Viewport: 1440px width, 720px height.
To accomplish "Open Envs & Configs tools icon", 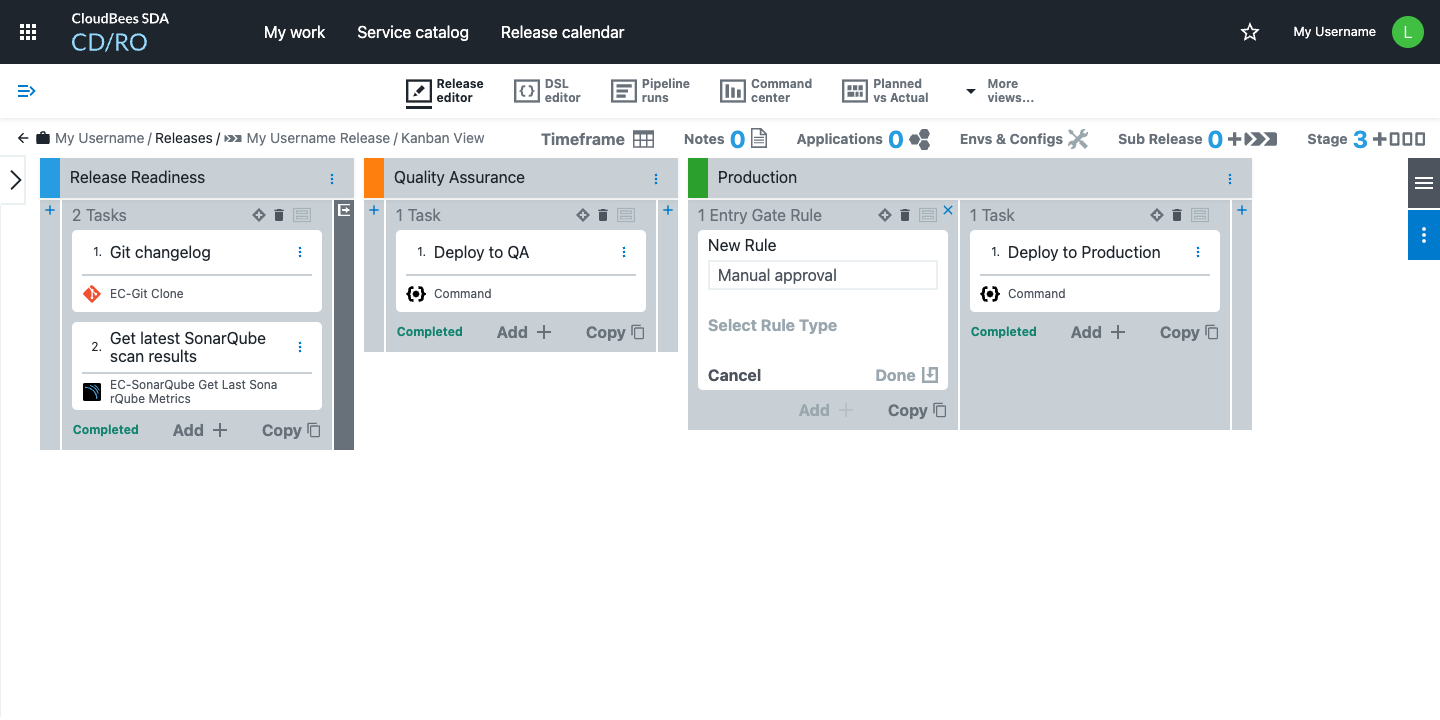I will pyautogui.click(x=1077, y=139).
